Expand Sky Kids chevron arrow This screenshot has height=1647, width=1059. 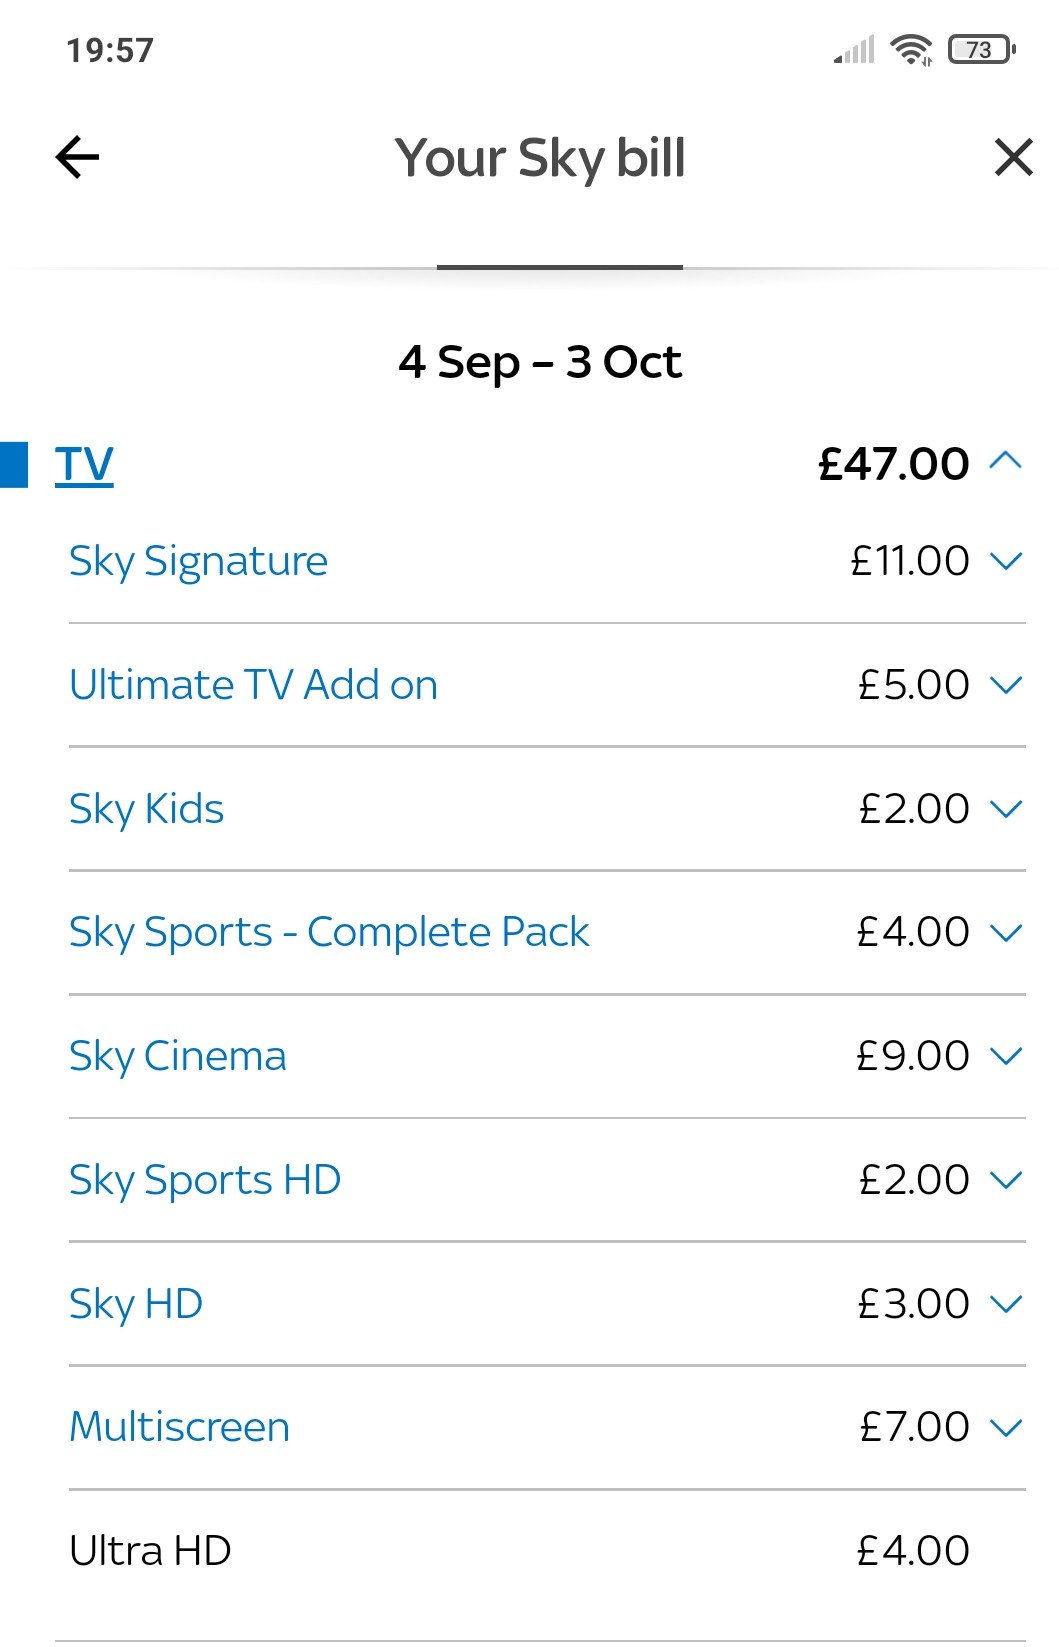click(1005, 809)
